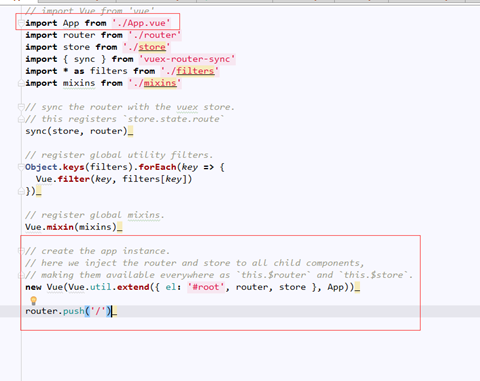This screenshot has height=381, width=480.
Task: Click the 'filter' method in Vue.filter
Action: tap(74, 179)
